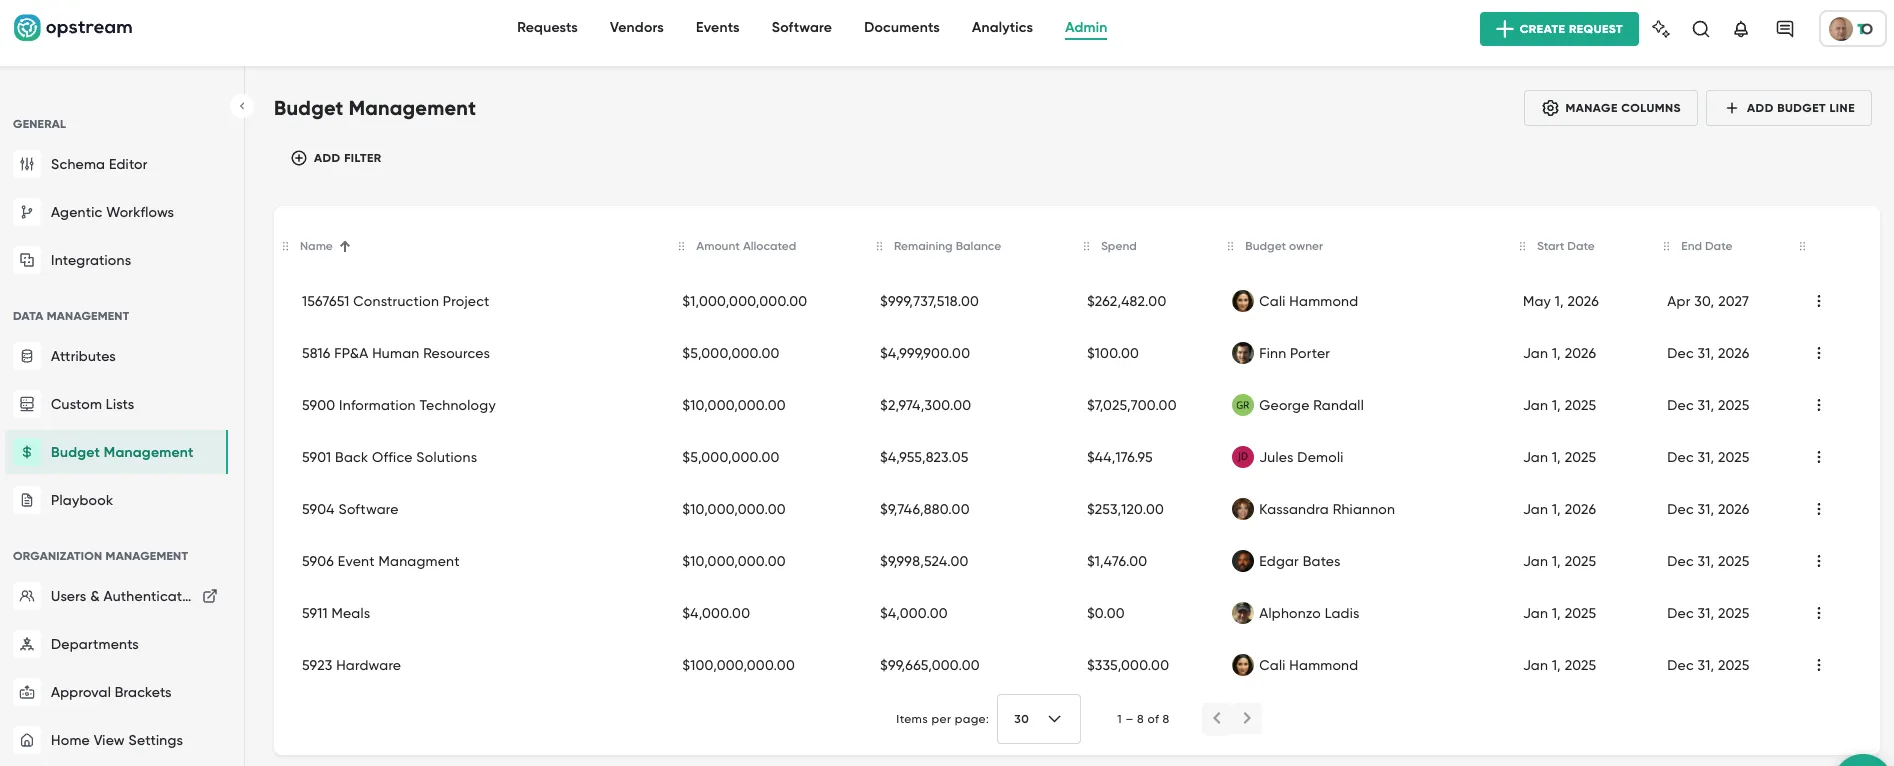Open row menu for 5906 Event Managment

point(1819,561)
